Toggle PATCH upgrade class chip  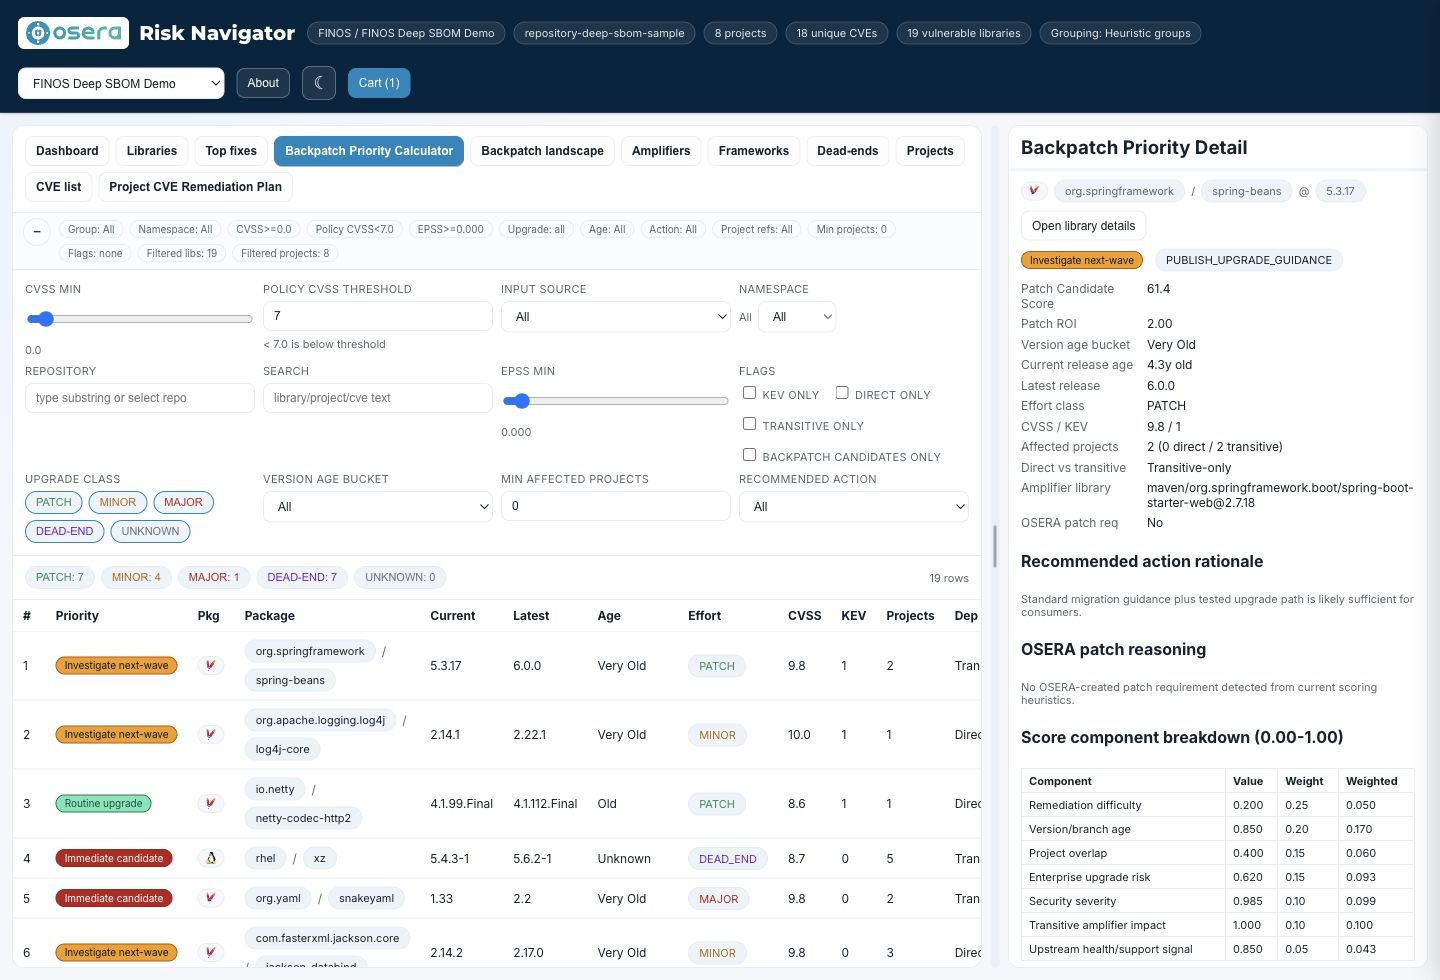coord(54,502)
